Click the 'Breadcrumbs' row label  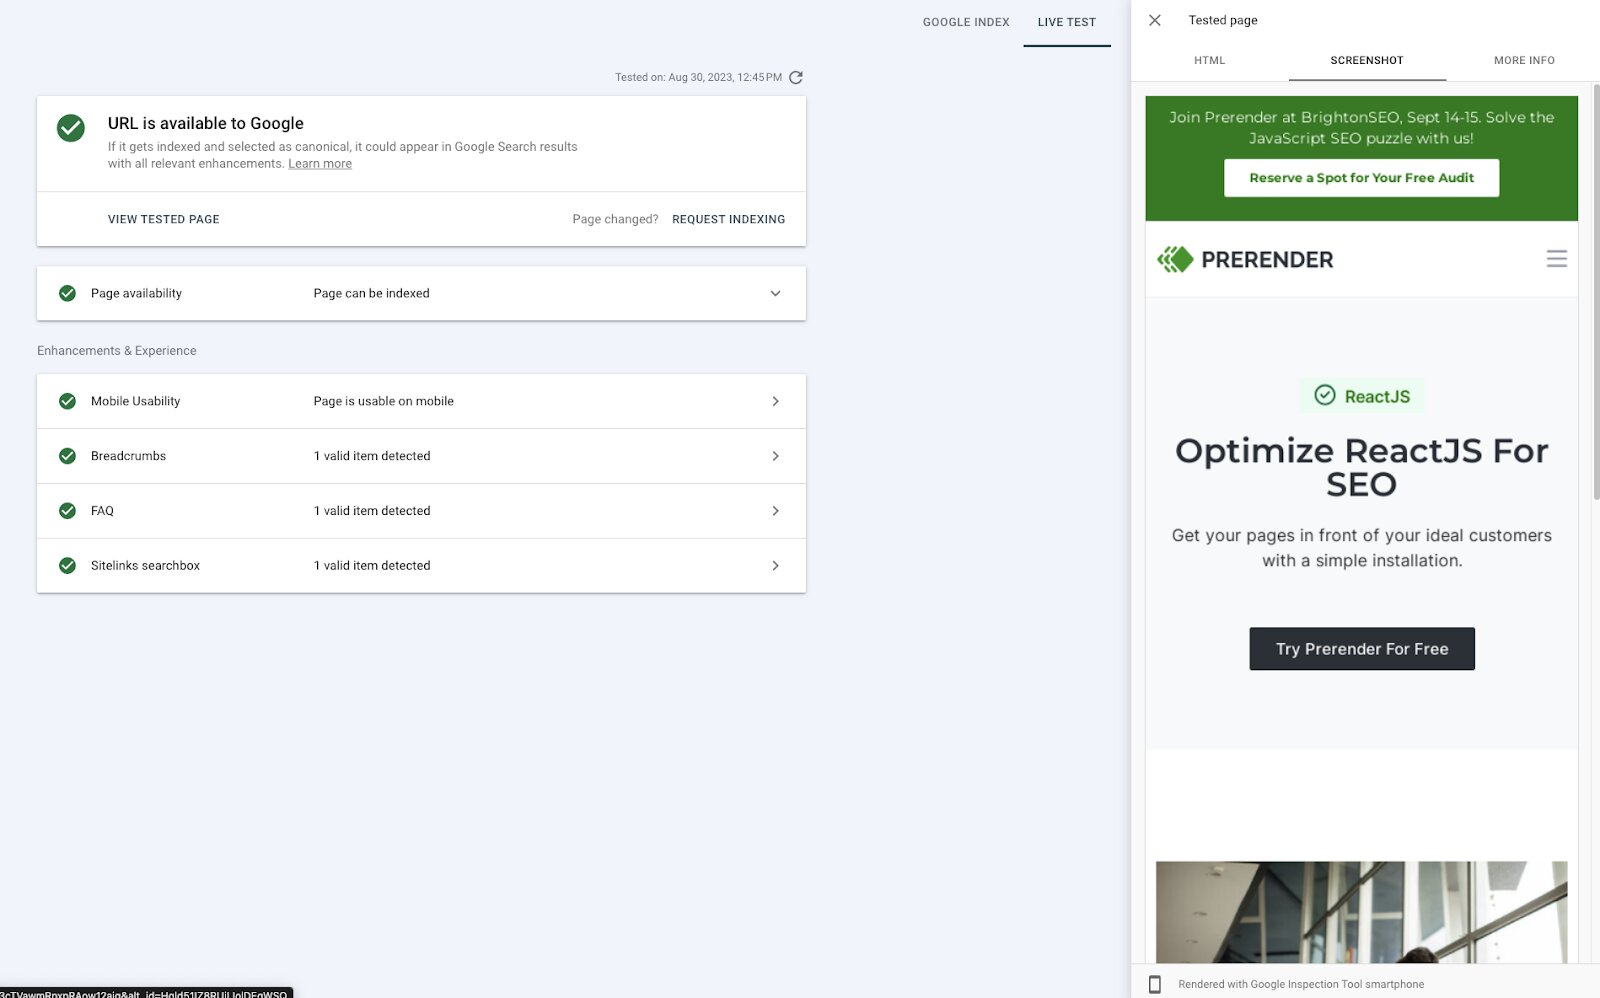click(128, 456)
